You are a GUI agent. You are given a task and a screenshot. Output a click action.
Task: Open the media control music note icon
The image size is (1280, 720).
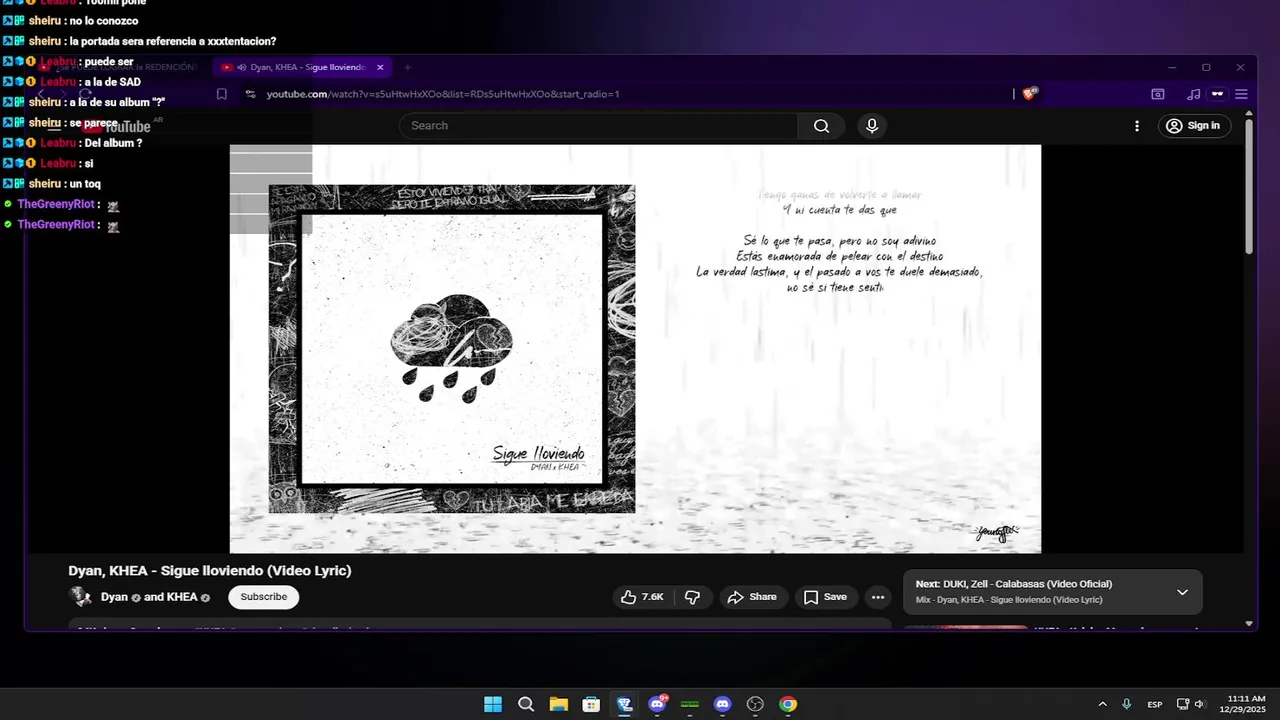tap(1193, 94)
